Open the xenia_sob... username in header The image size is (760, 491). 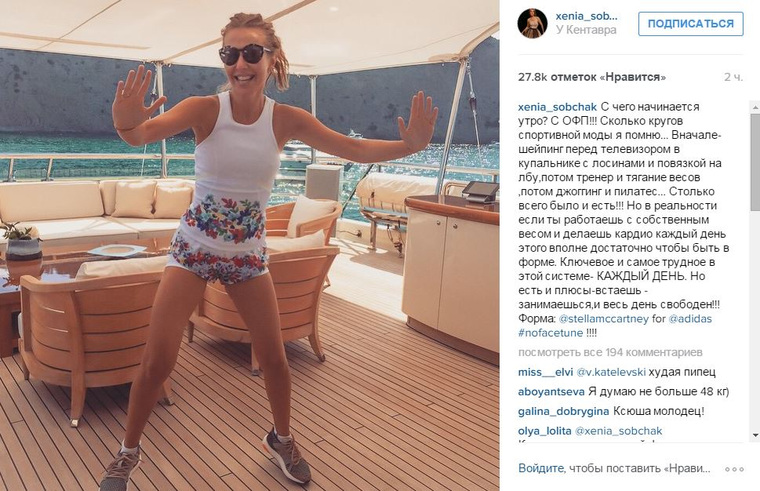[x=587, y=16]
